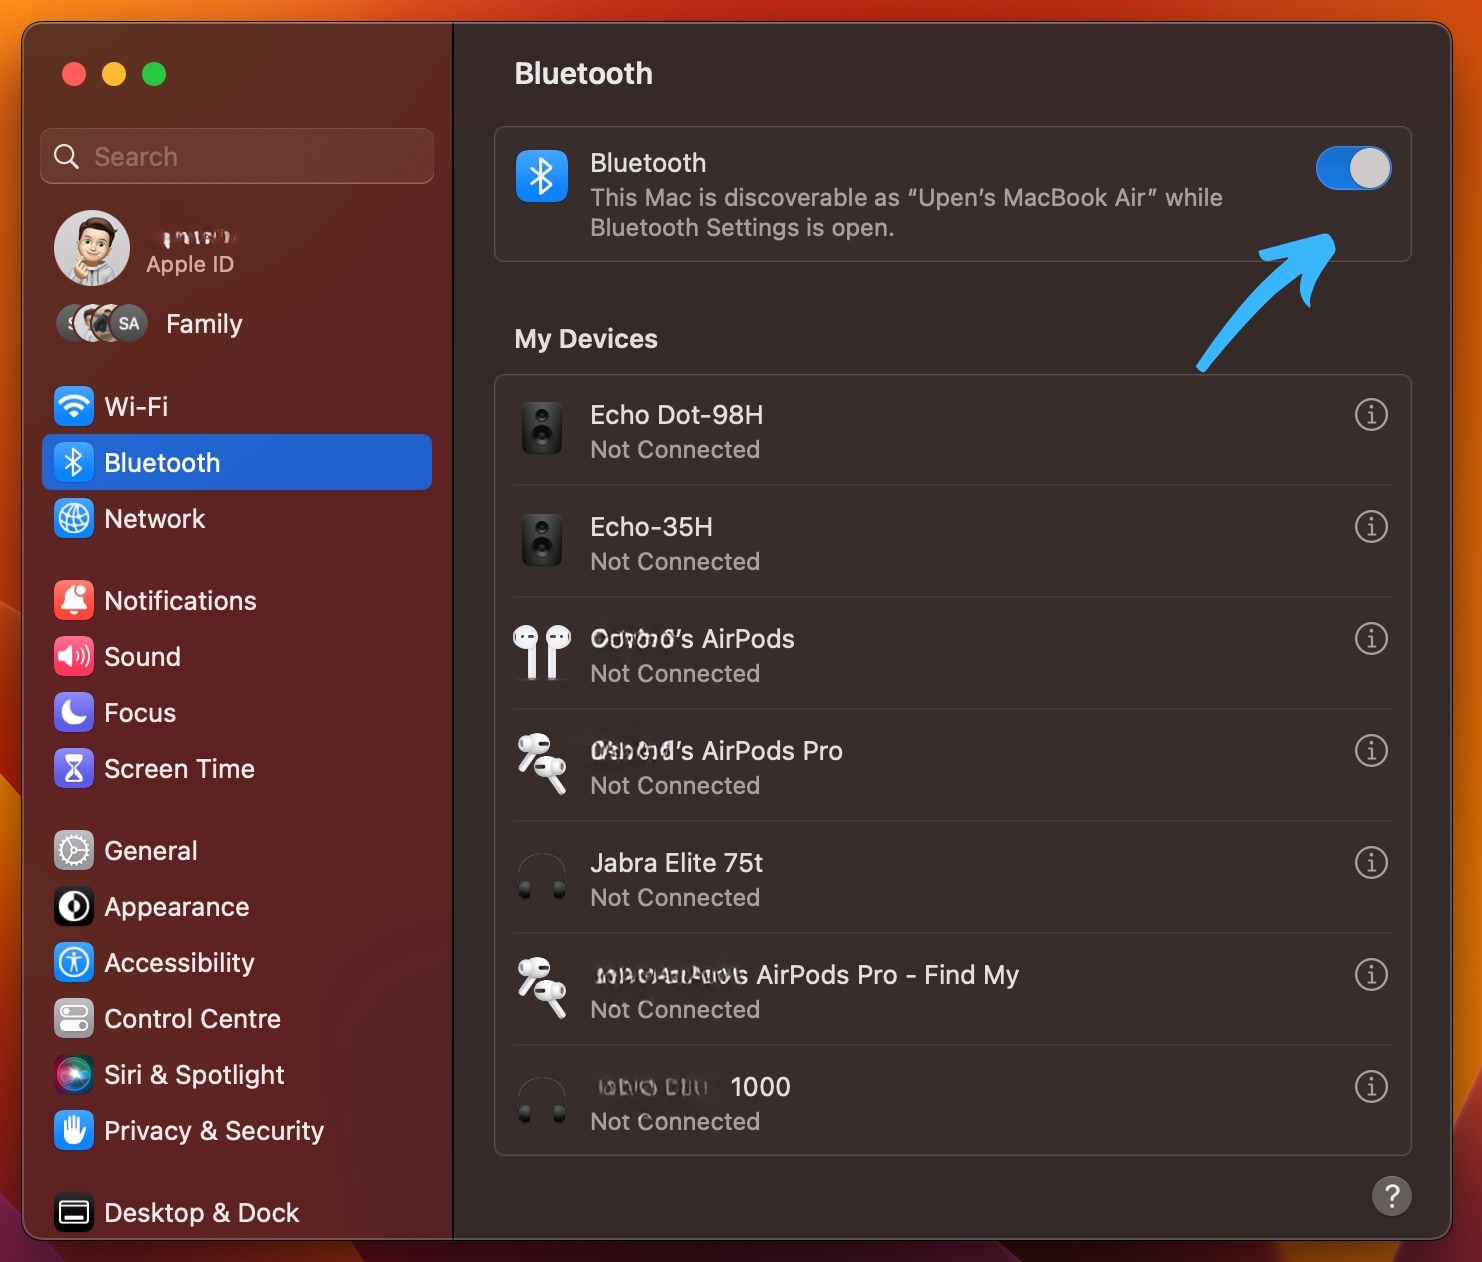The height and width of the screenshot is (1262, 1482).
Task: Click the Family group avatars
Action: [x=102, y=324]
